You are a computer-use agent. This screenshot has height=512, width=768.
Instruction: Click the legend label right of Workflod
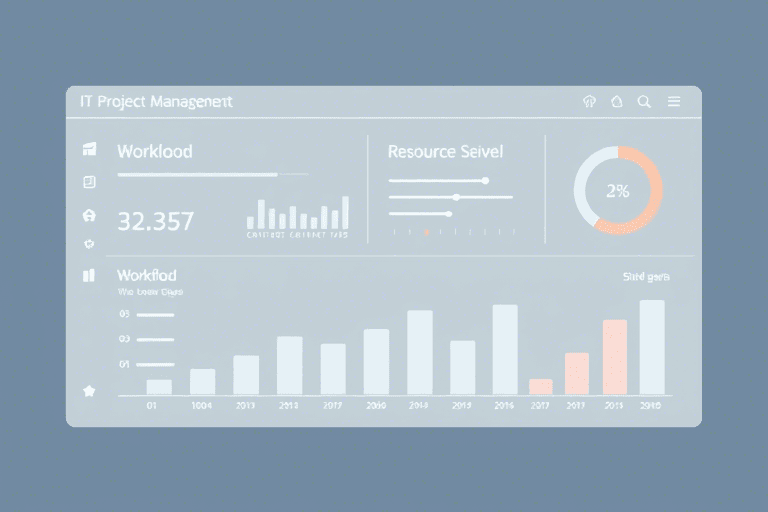pyautogui.click(x=645, y=276)
